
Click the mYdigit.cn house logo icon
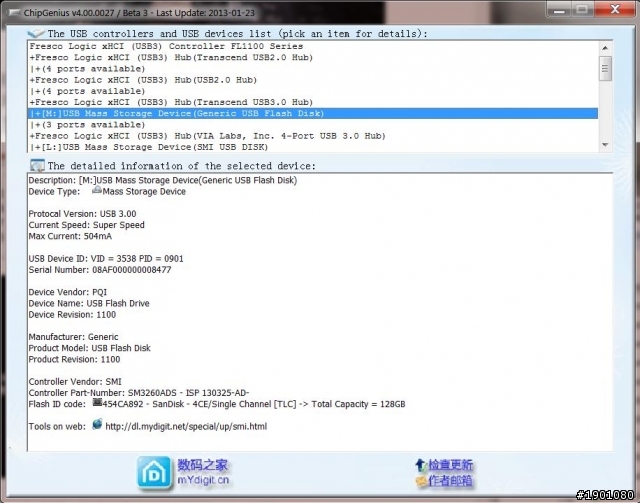(154, 472)
